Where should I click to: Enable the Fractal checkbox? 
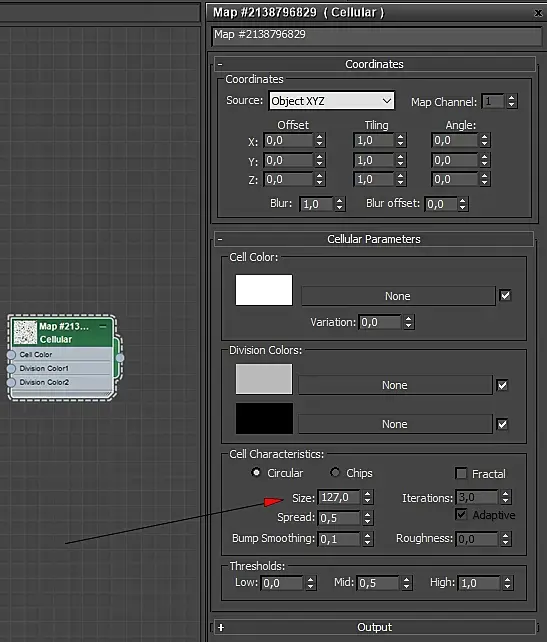pos(461,473)
